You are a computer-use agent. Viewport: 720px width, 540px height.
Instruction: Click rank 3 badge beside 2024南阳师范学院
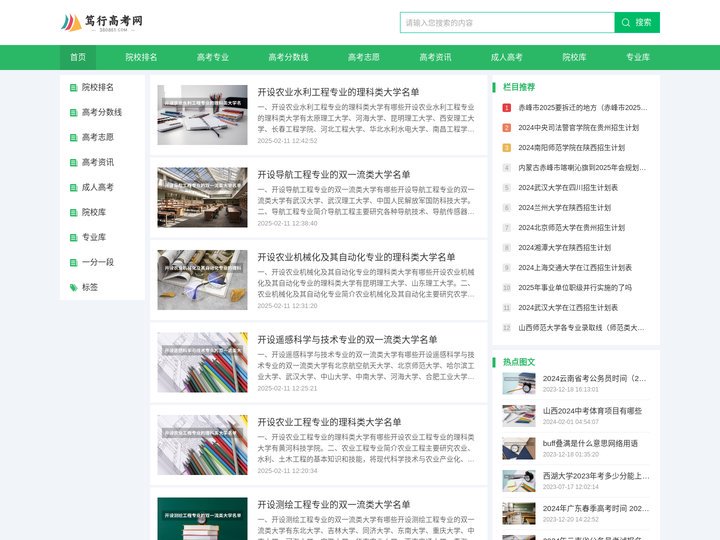click(x=506, y=148)
